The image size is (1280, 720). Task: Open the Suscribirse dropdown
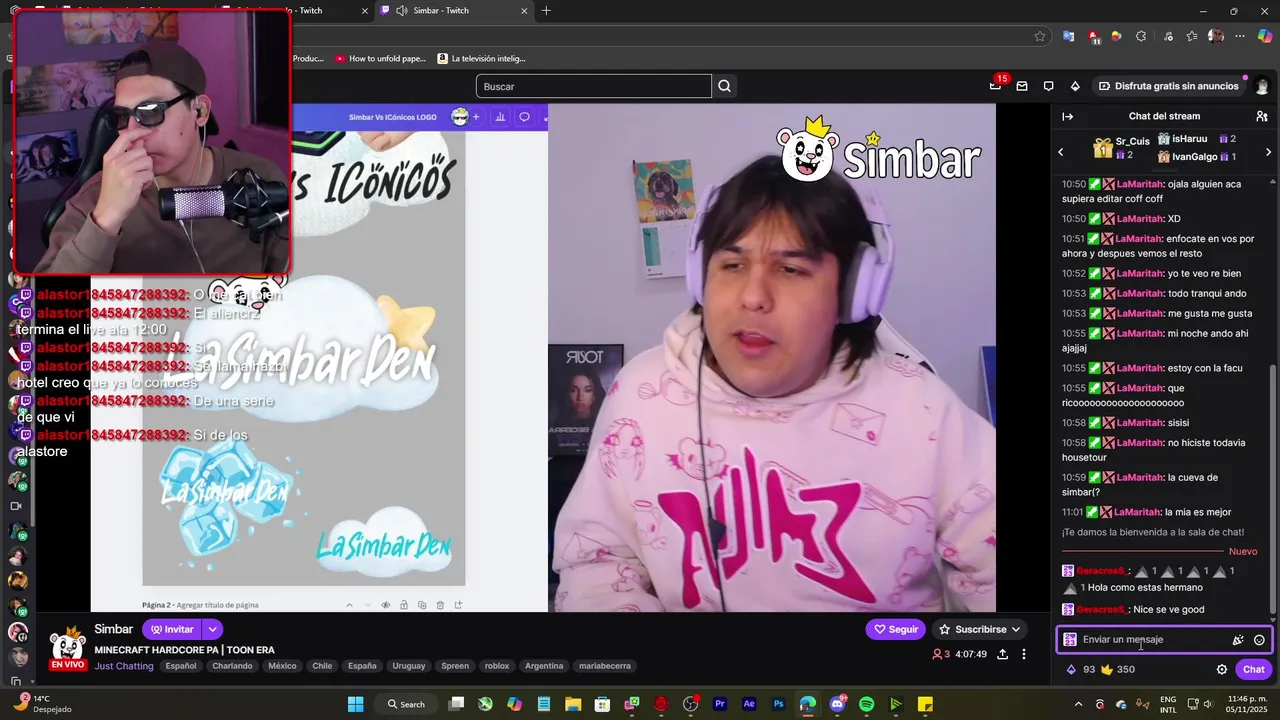tap(980, 629)
